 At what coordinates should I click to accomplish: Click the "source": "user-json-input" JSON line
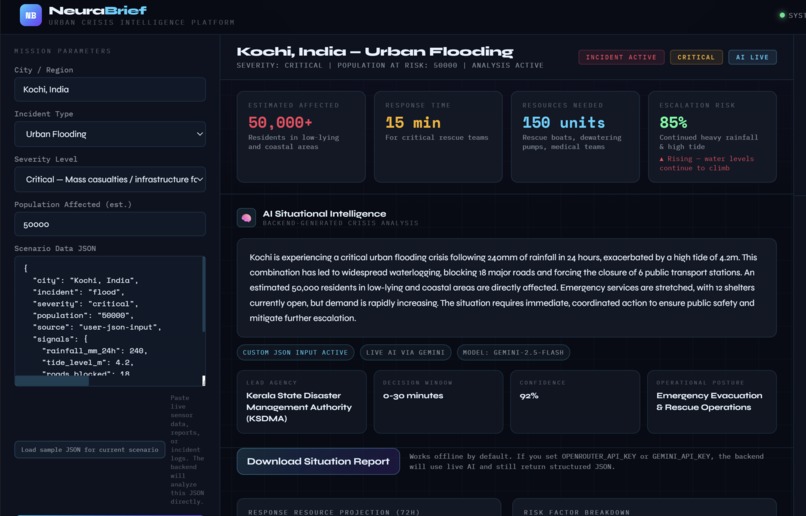(97, 327)
